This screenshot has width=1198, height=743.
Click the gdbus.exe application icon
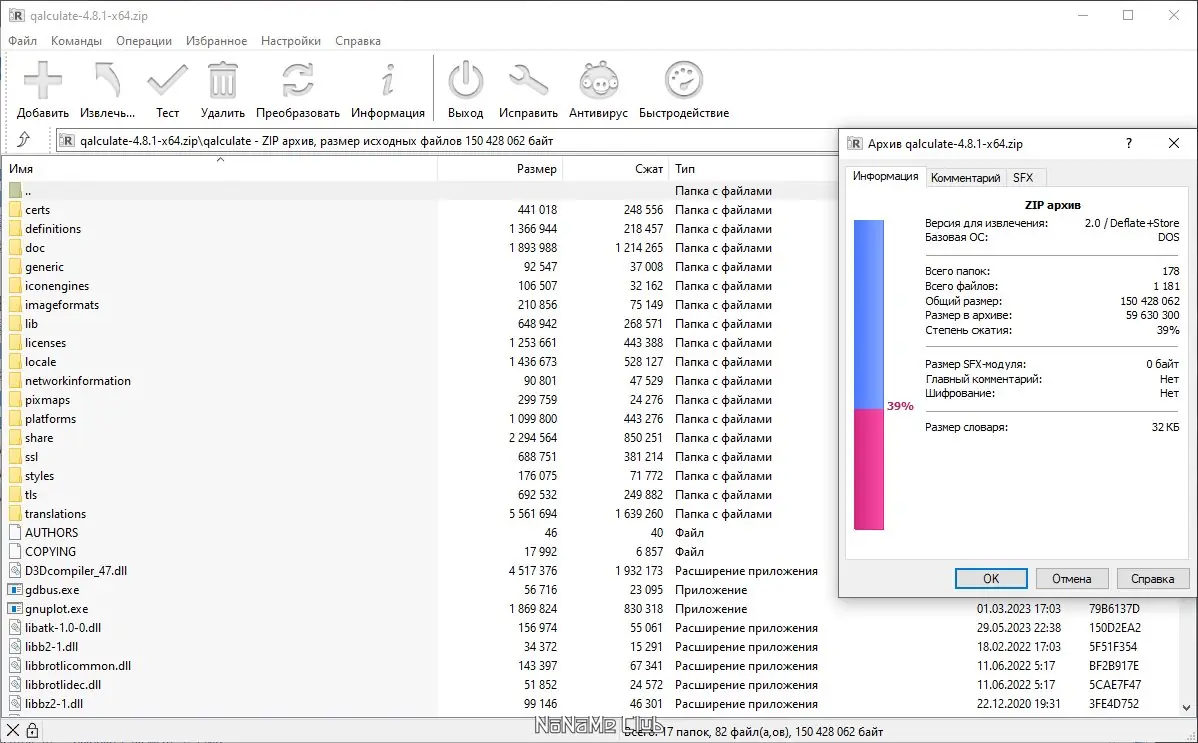tap(15, 589)
